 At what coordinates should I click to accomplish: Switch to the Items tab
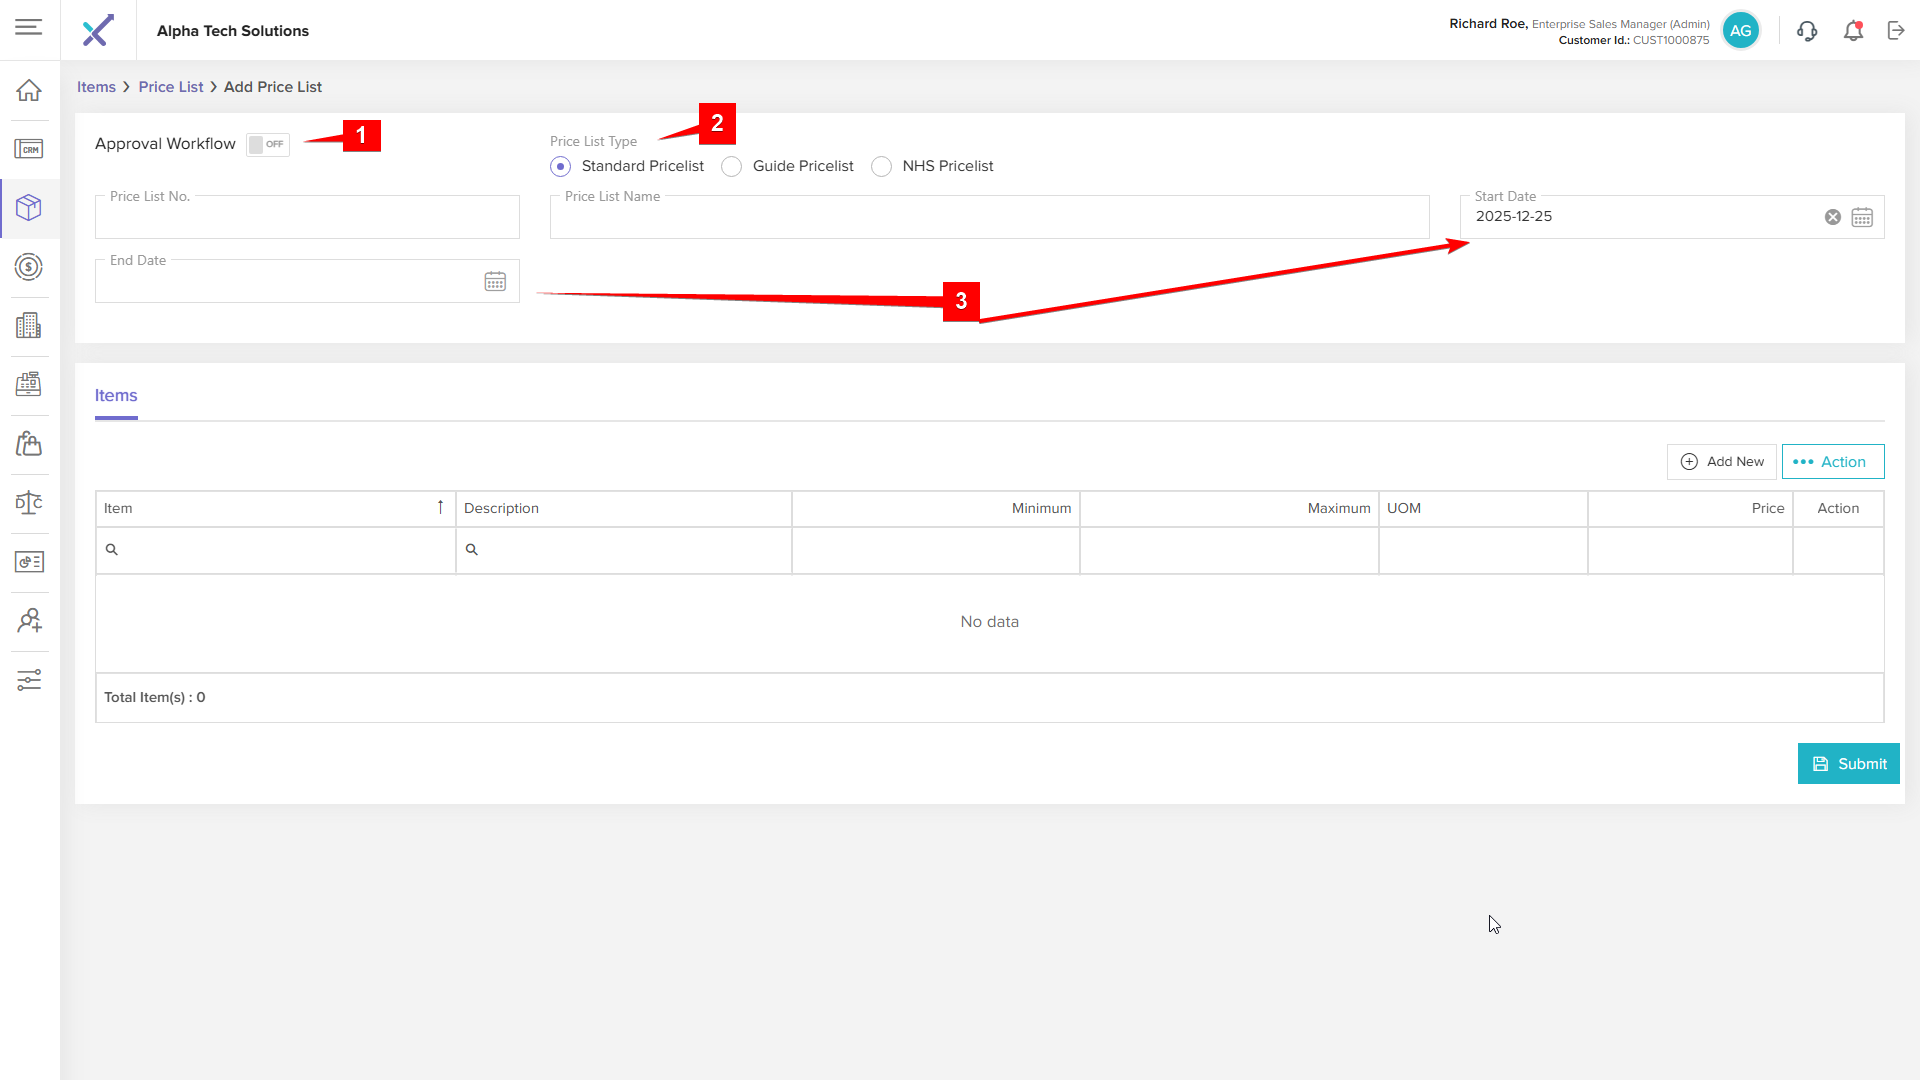(116, 396)
